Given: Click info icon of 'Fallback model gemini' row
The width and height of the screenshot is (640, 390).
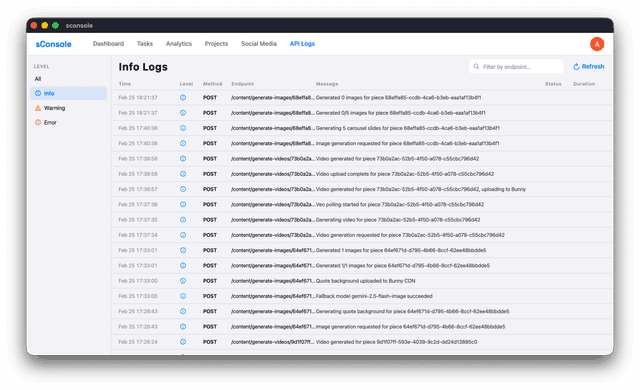Looking at the screenshot, I should pos(183,296).
